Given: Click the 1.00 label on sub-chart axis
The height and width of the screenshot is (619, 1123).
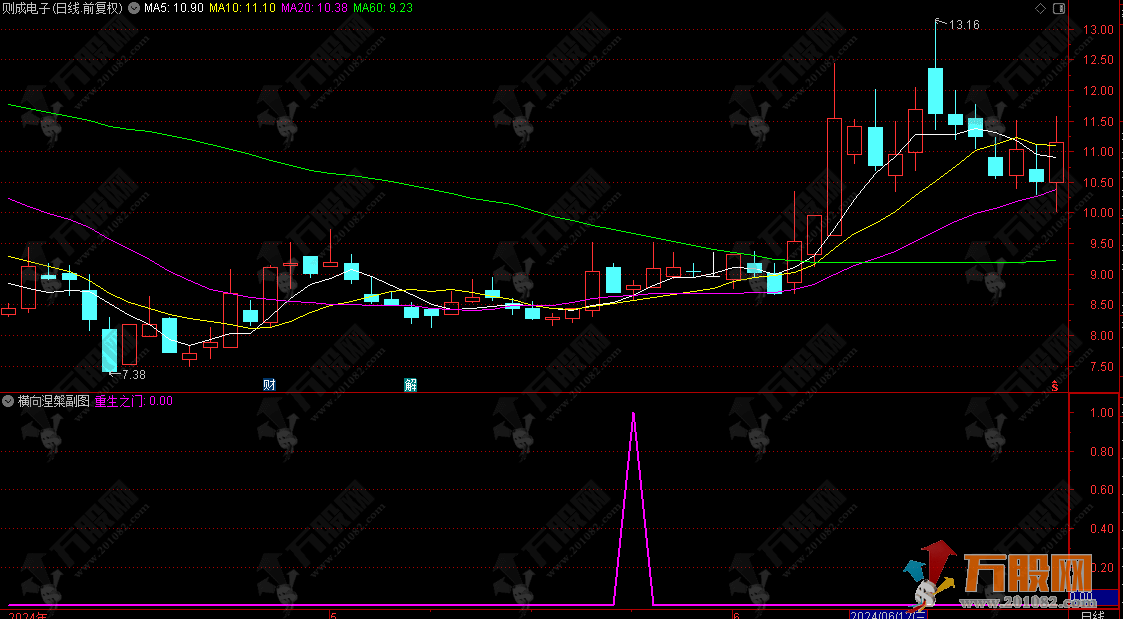Looking at the screenshot, I should tap(1101, 413).
